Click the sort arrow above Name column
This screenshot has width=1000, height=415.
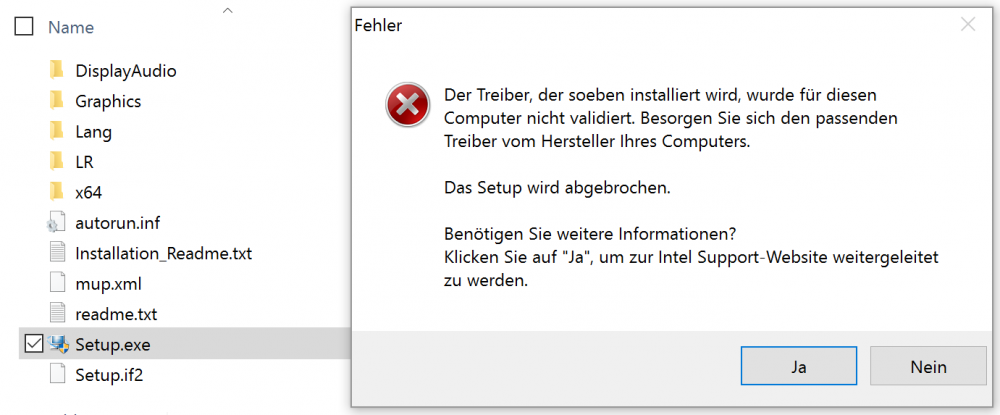tap(228, 11)
